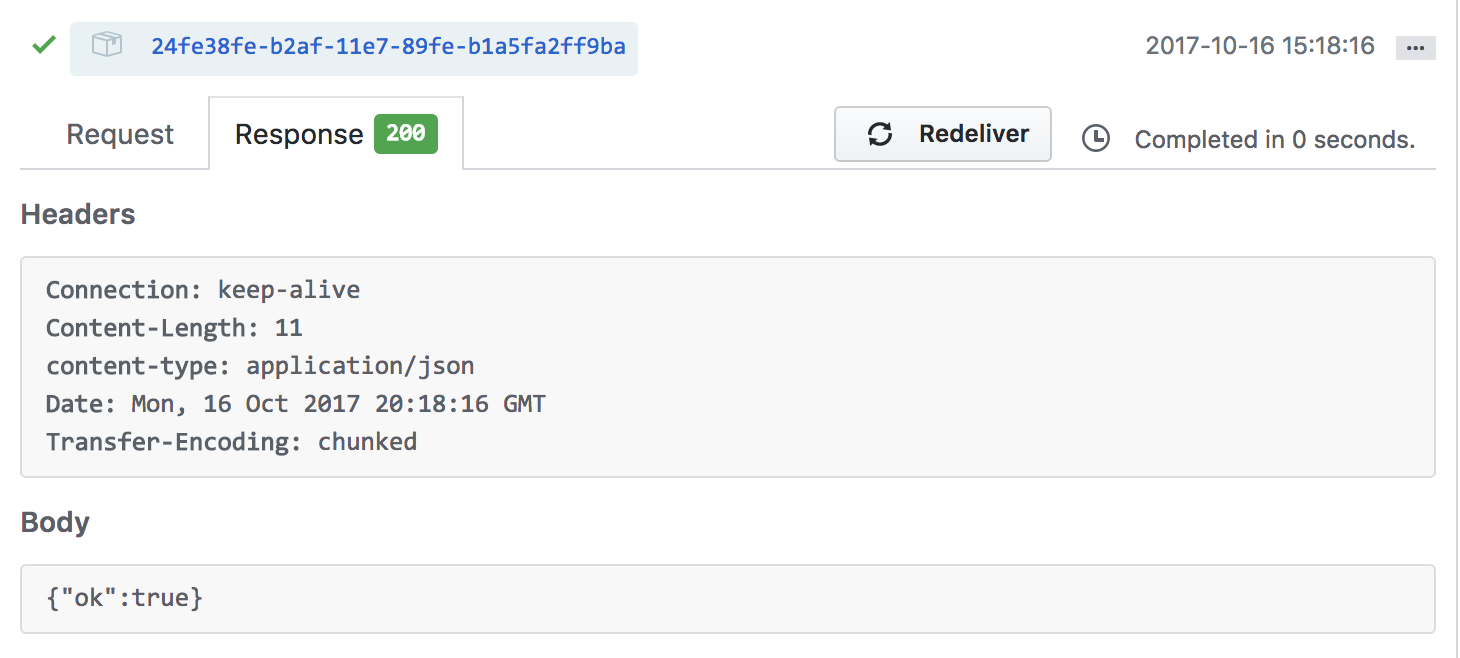This screenshot has width=1460, height=658.
Task: Click the Date header line
Action: click(296, 404)
